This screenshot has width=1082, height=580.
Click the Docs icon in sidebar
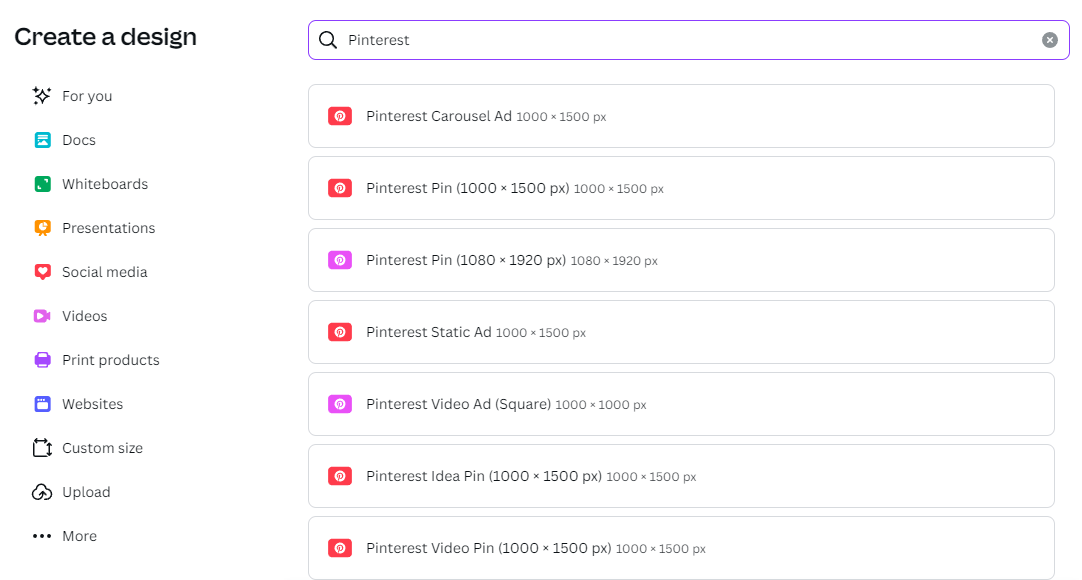coord(43,140)
